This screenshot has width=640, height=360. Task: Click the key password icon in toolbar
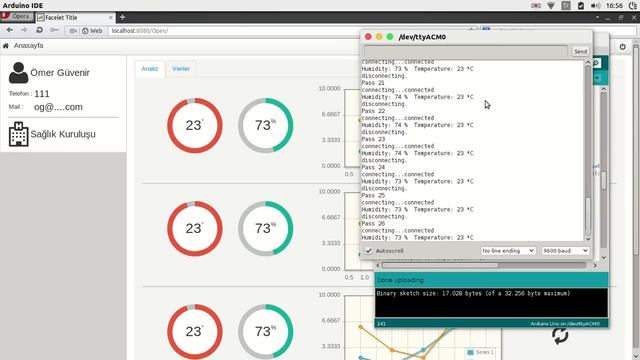pos(54,30)
